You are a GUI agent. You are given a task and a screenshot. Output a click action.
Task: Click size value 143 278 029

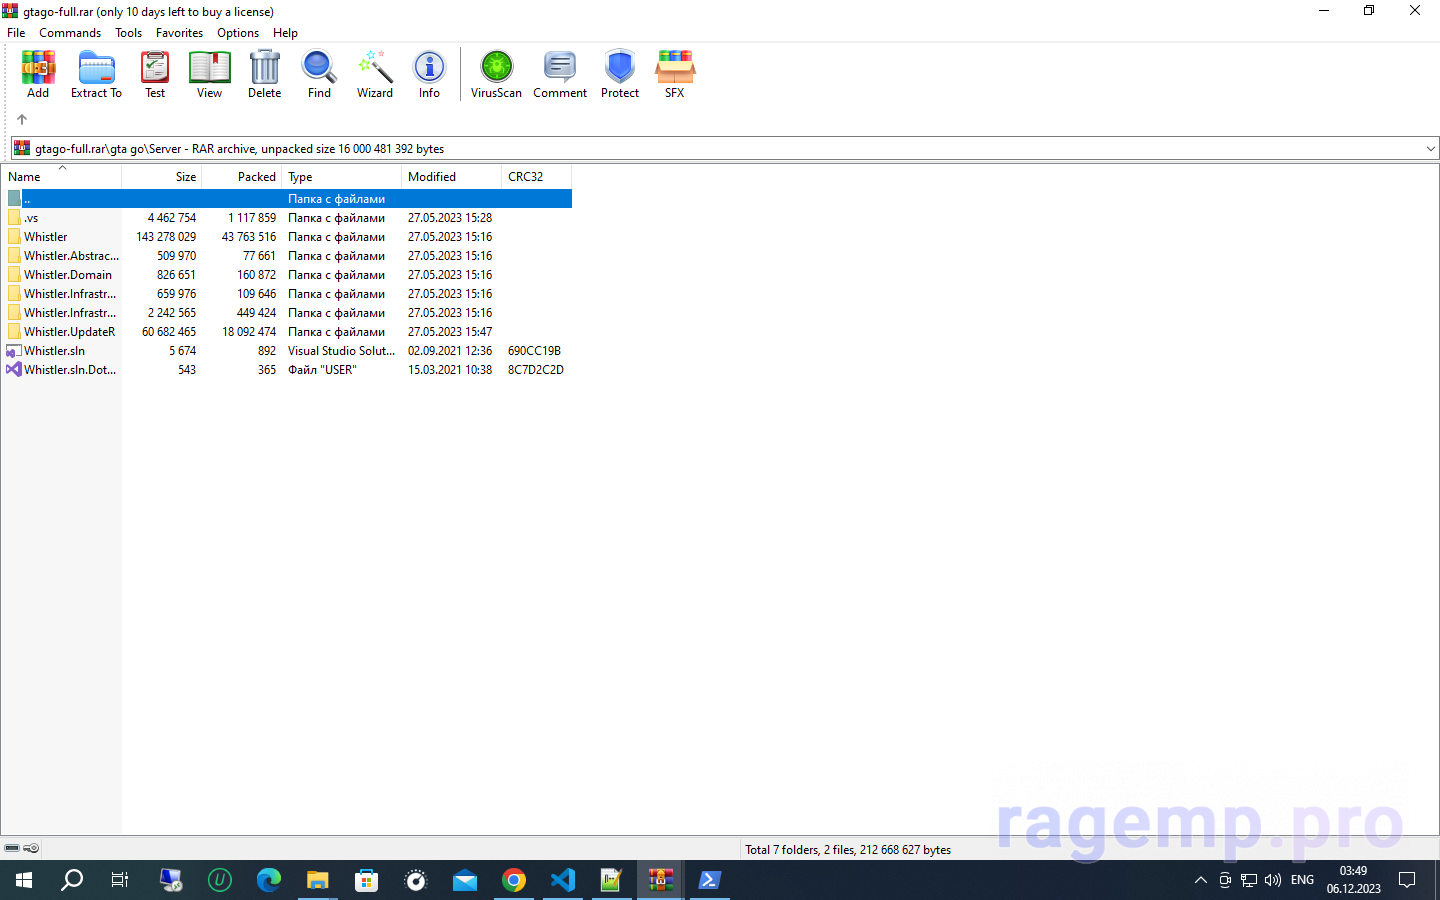click(166, 236)
